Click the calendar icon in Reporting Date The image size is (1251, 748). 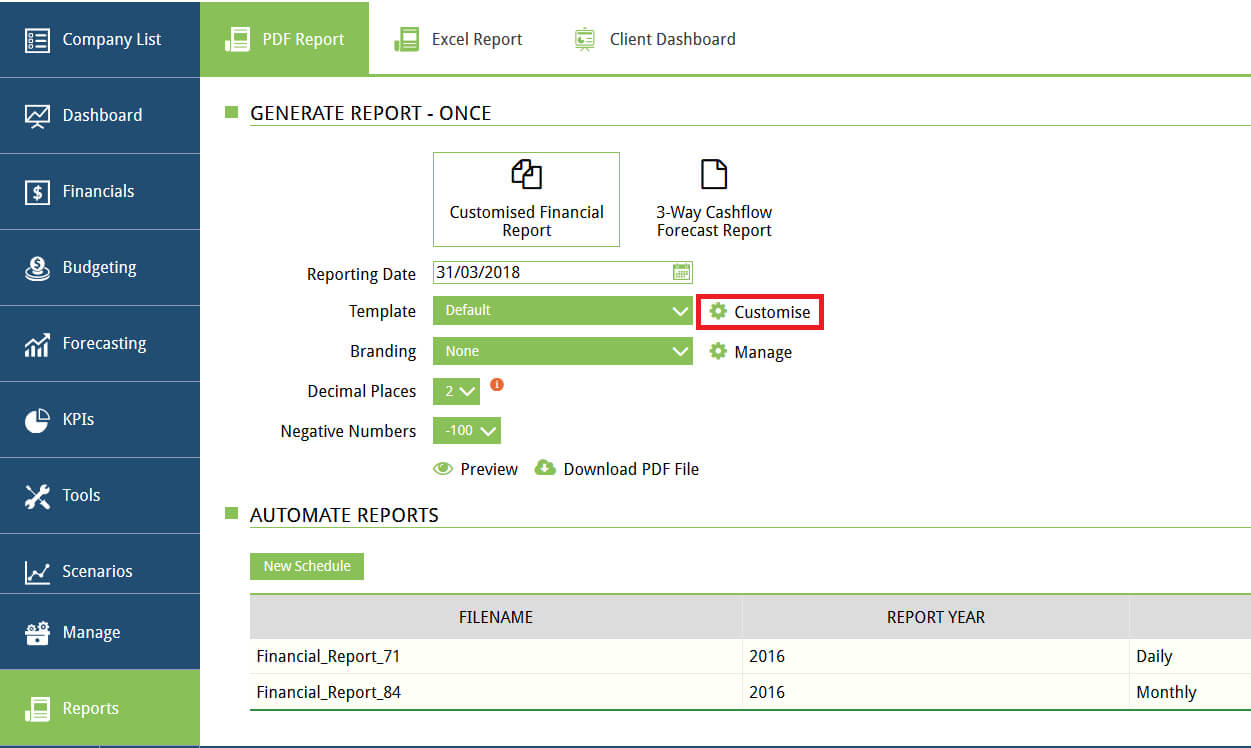click(x=681, y=272)
